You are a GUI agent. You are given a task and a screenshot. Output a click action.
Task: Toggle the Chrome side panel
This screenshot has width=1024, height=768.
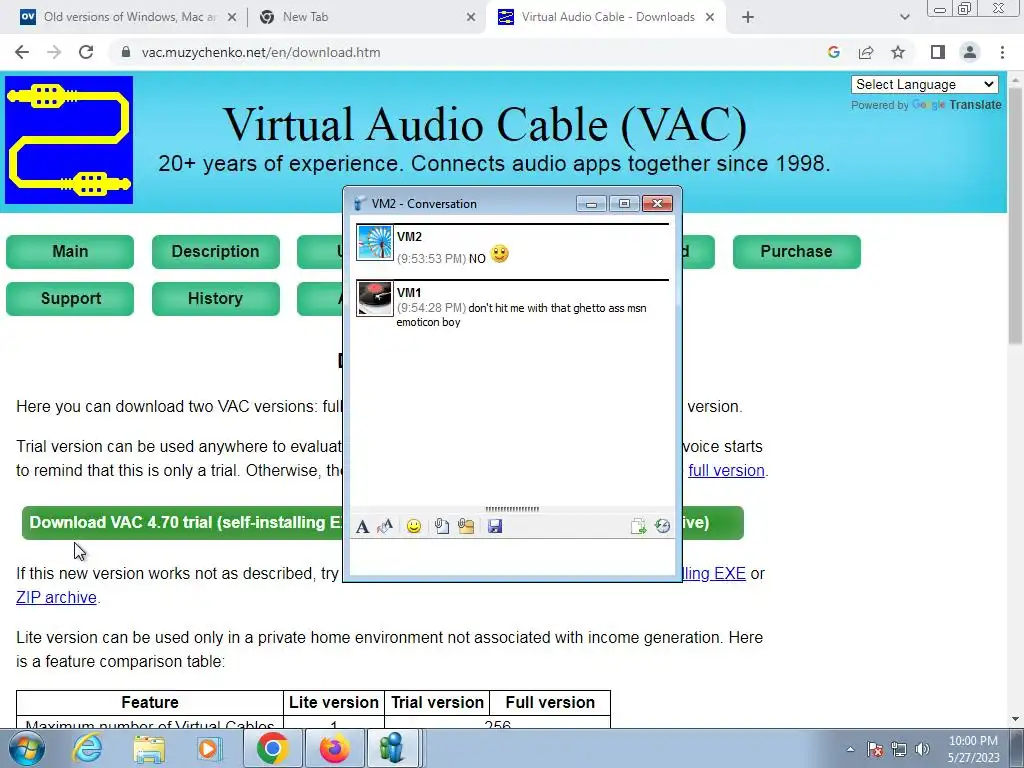(938, 52)
